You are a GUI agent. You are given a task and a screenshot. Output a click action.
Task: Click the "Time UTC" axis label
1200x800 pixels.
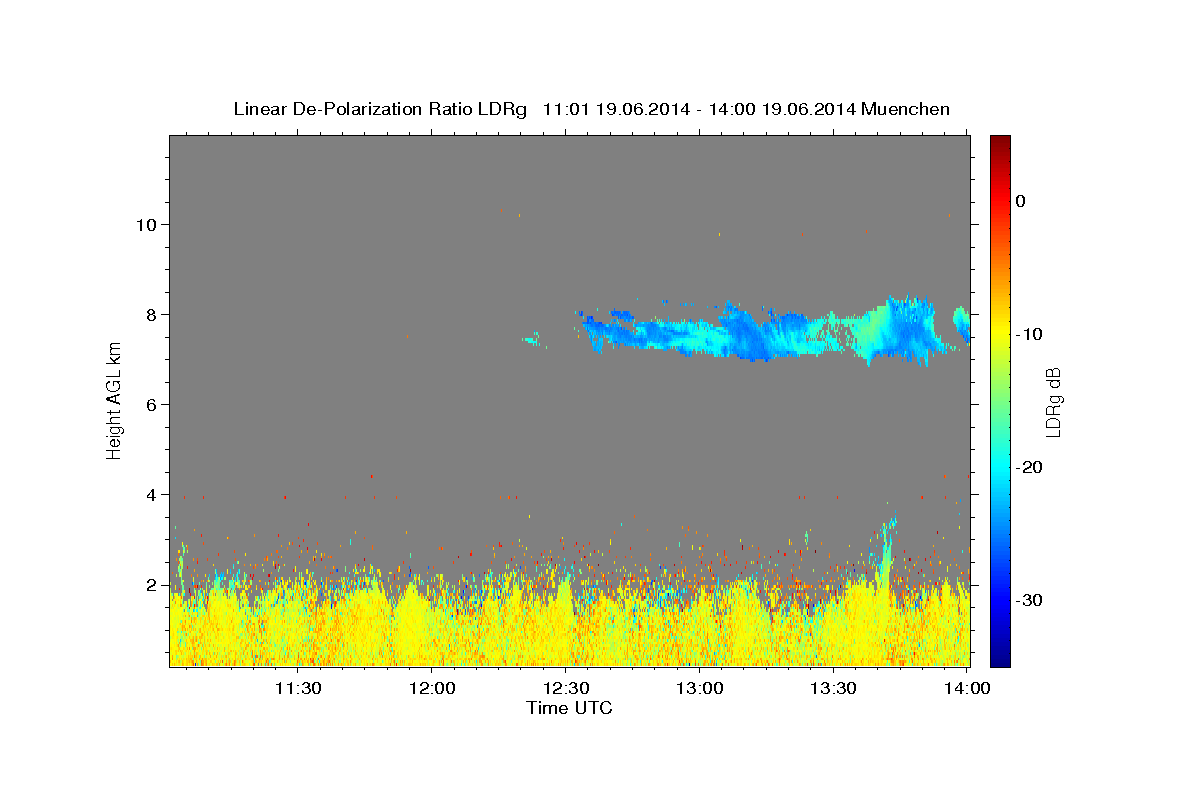pos(569,708)
